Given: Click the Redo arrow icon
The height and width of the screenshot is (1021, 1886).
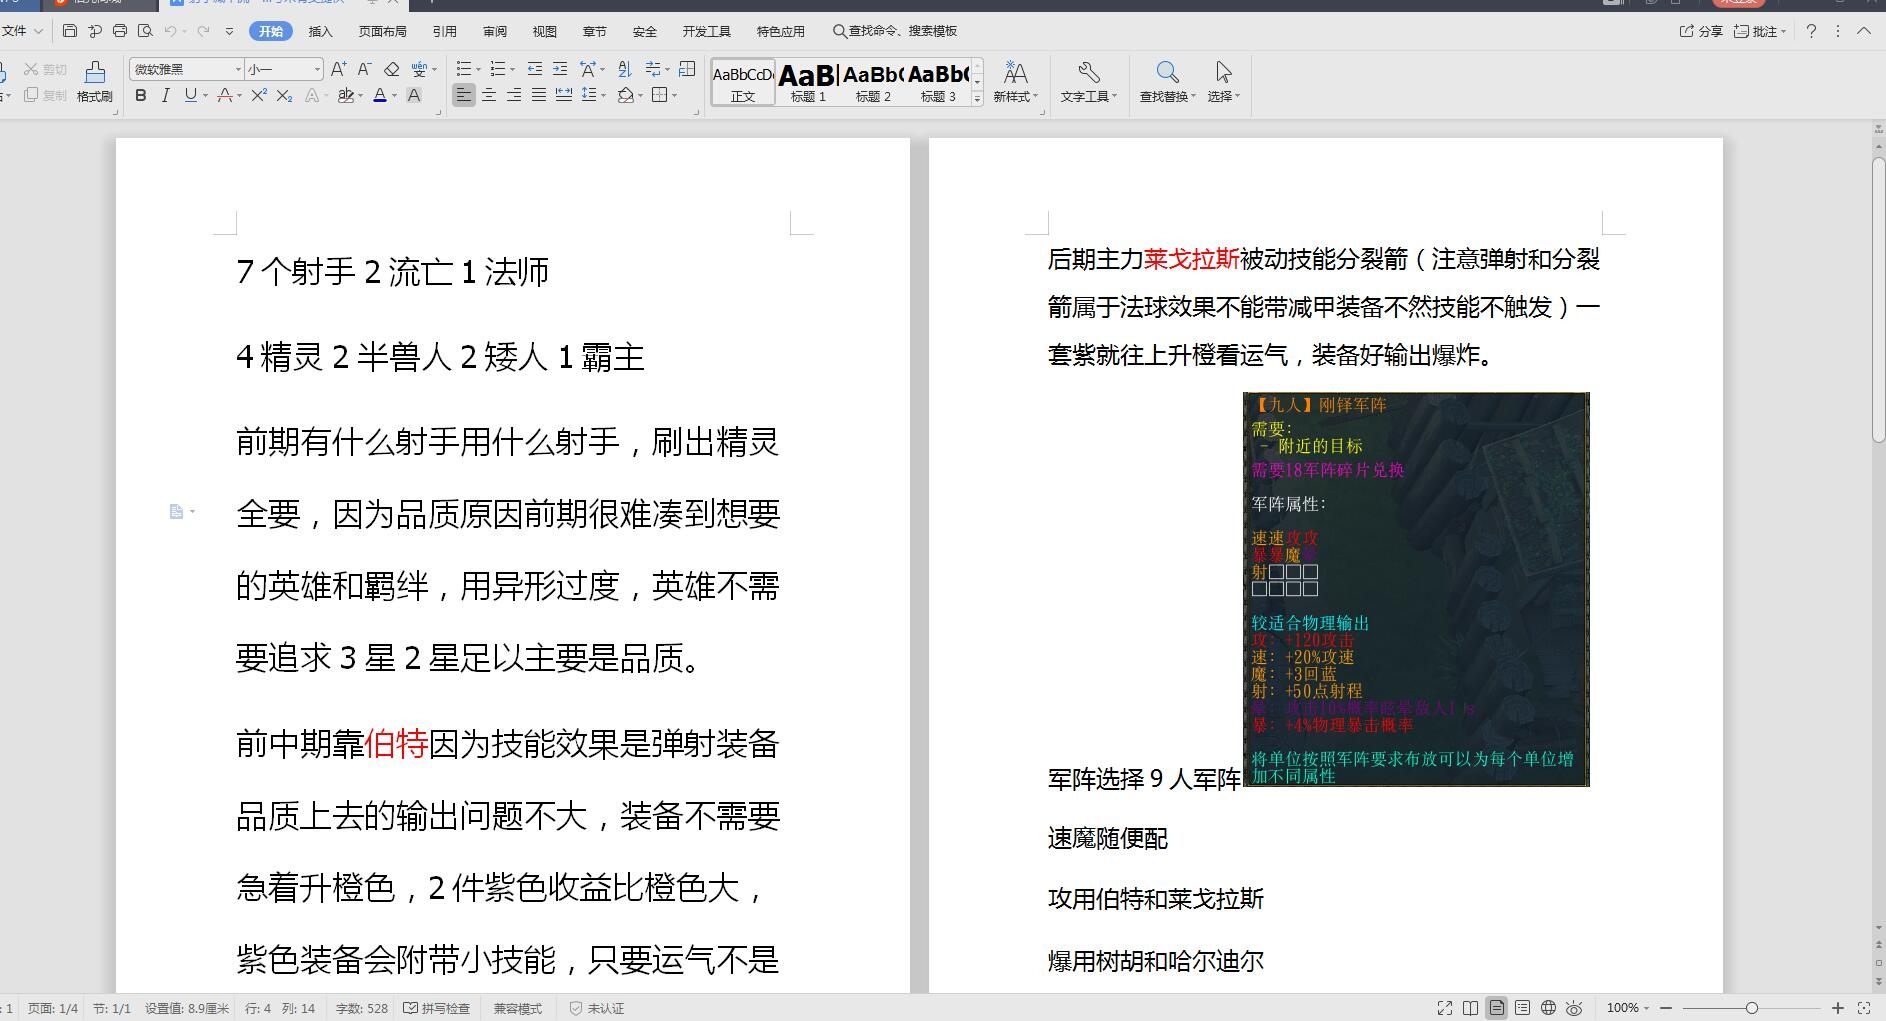Looking at the screenshot, I should 204,31.
